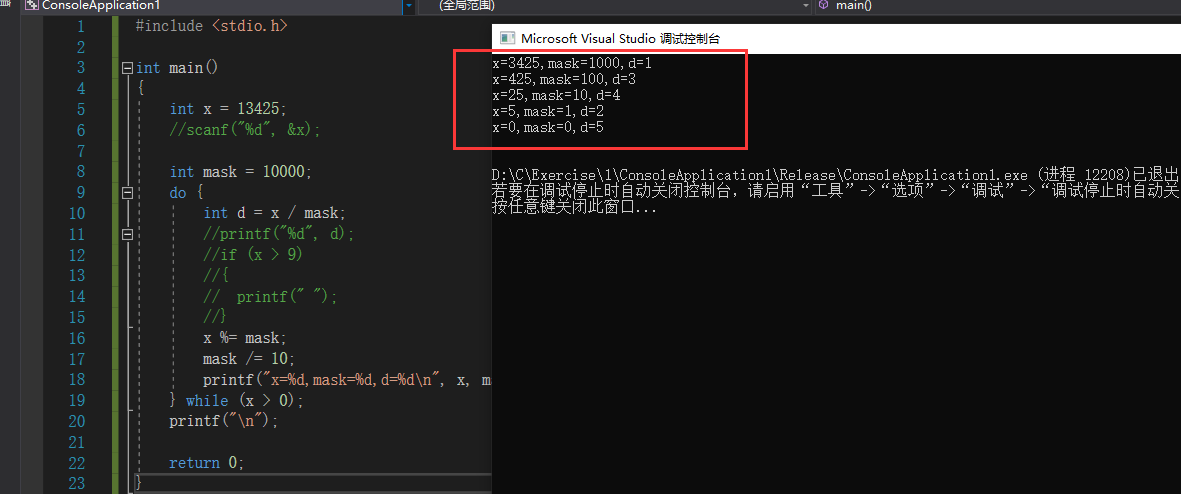
Task: Click console output x=5,mask=1,d=2
Action: (548, 111)
